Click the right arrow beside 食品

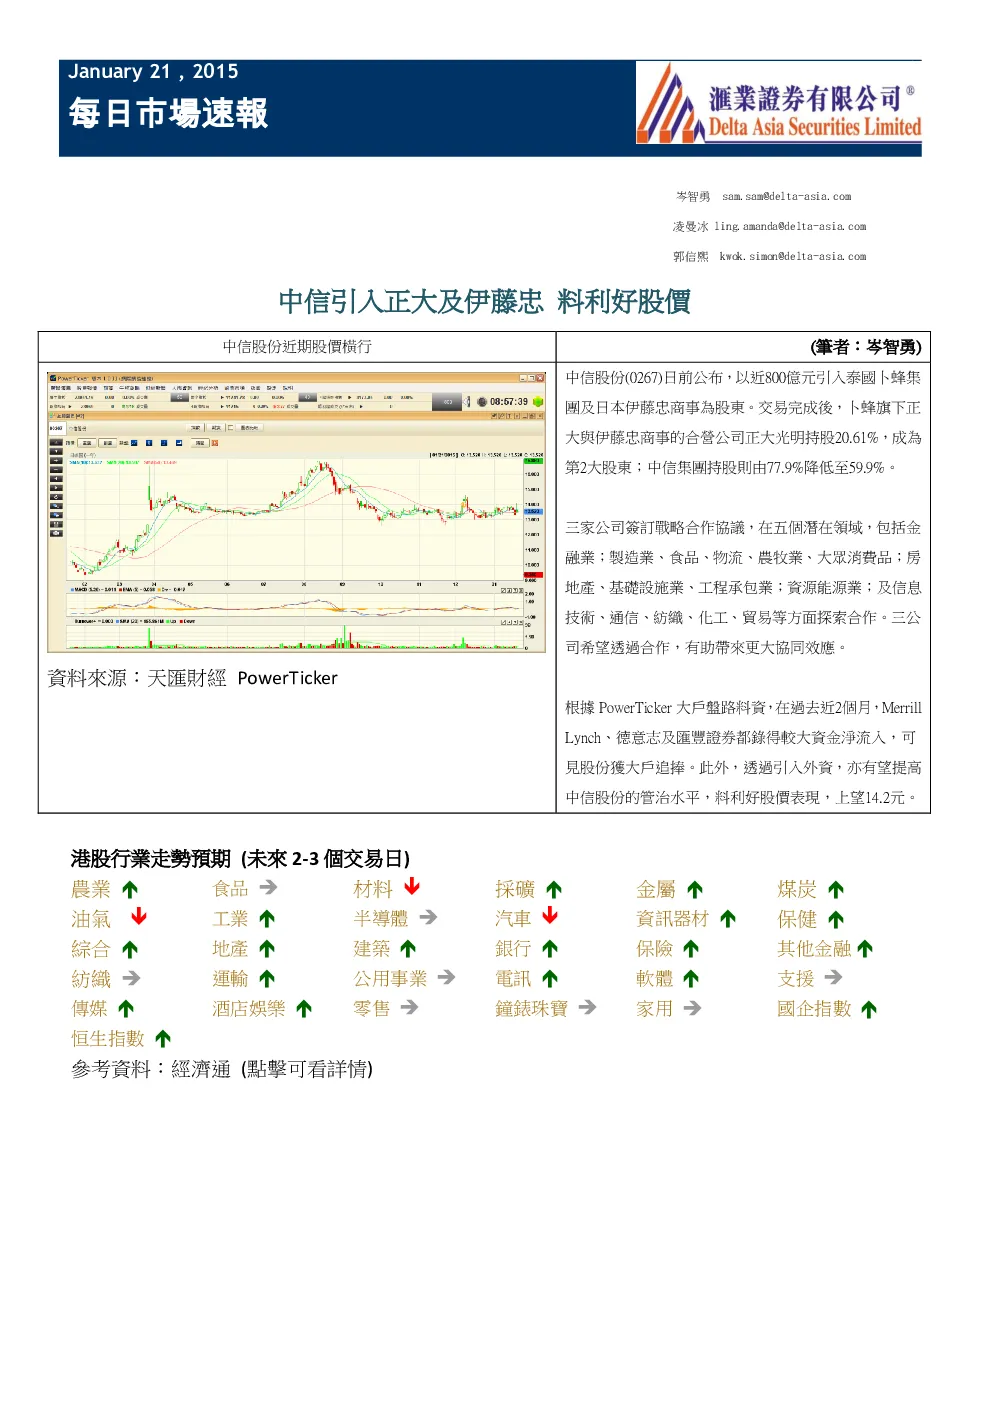tap(268, 888)
